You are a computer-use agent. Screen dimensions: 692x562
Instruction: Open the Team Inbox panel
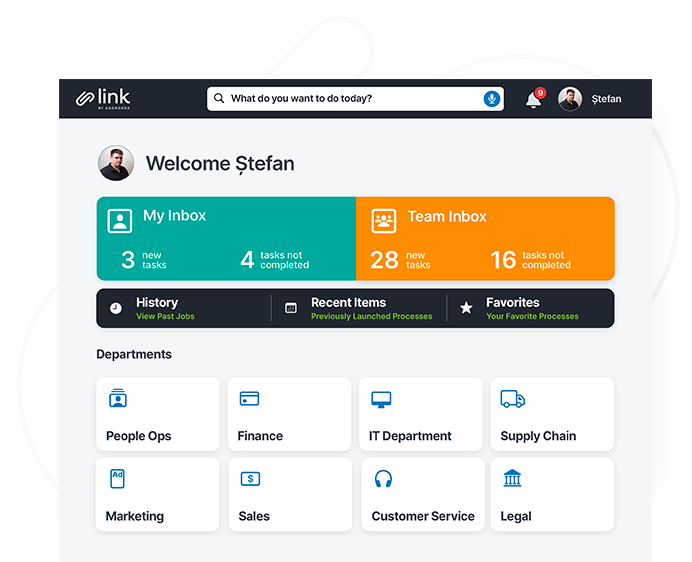485,238
